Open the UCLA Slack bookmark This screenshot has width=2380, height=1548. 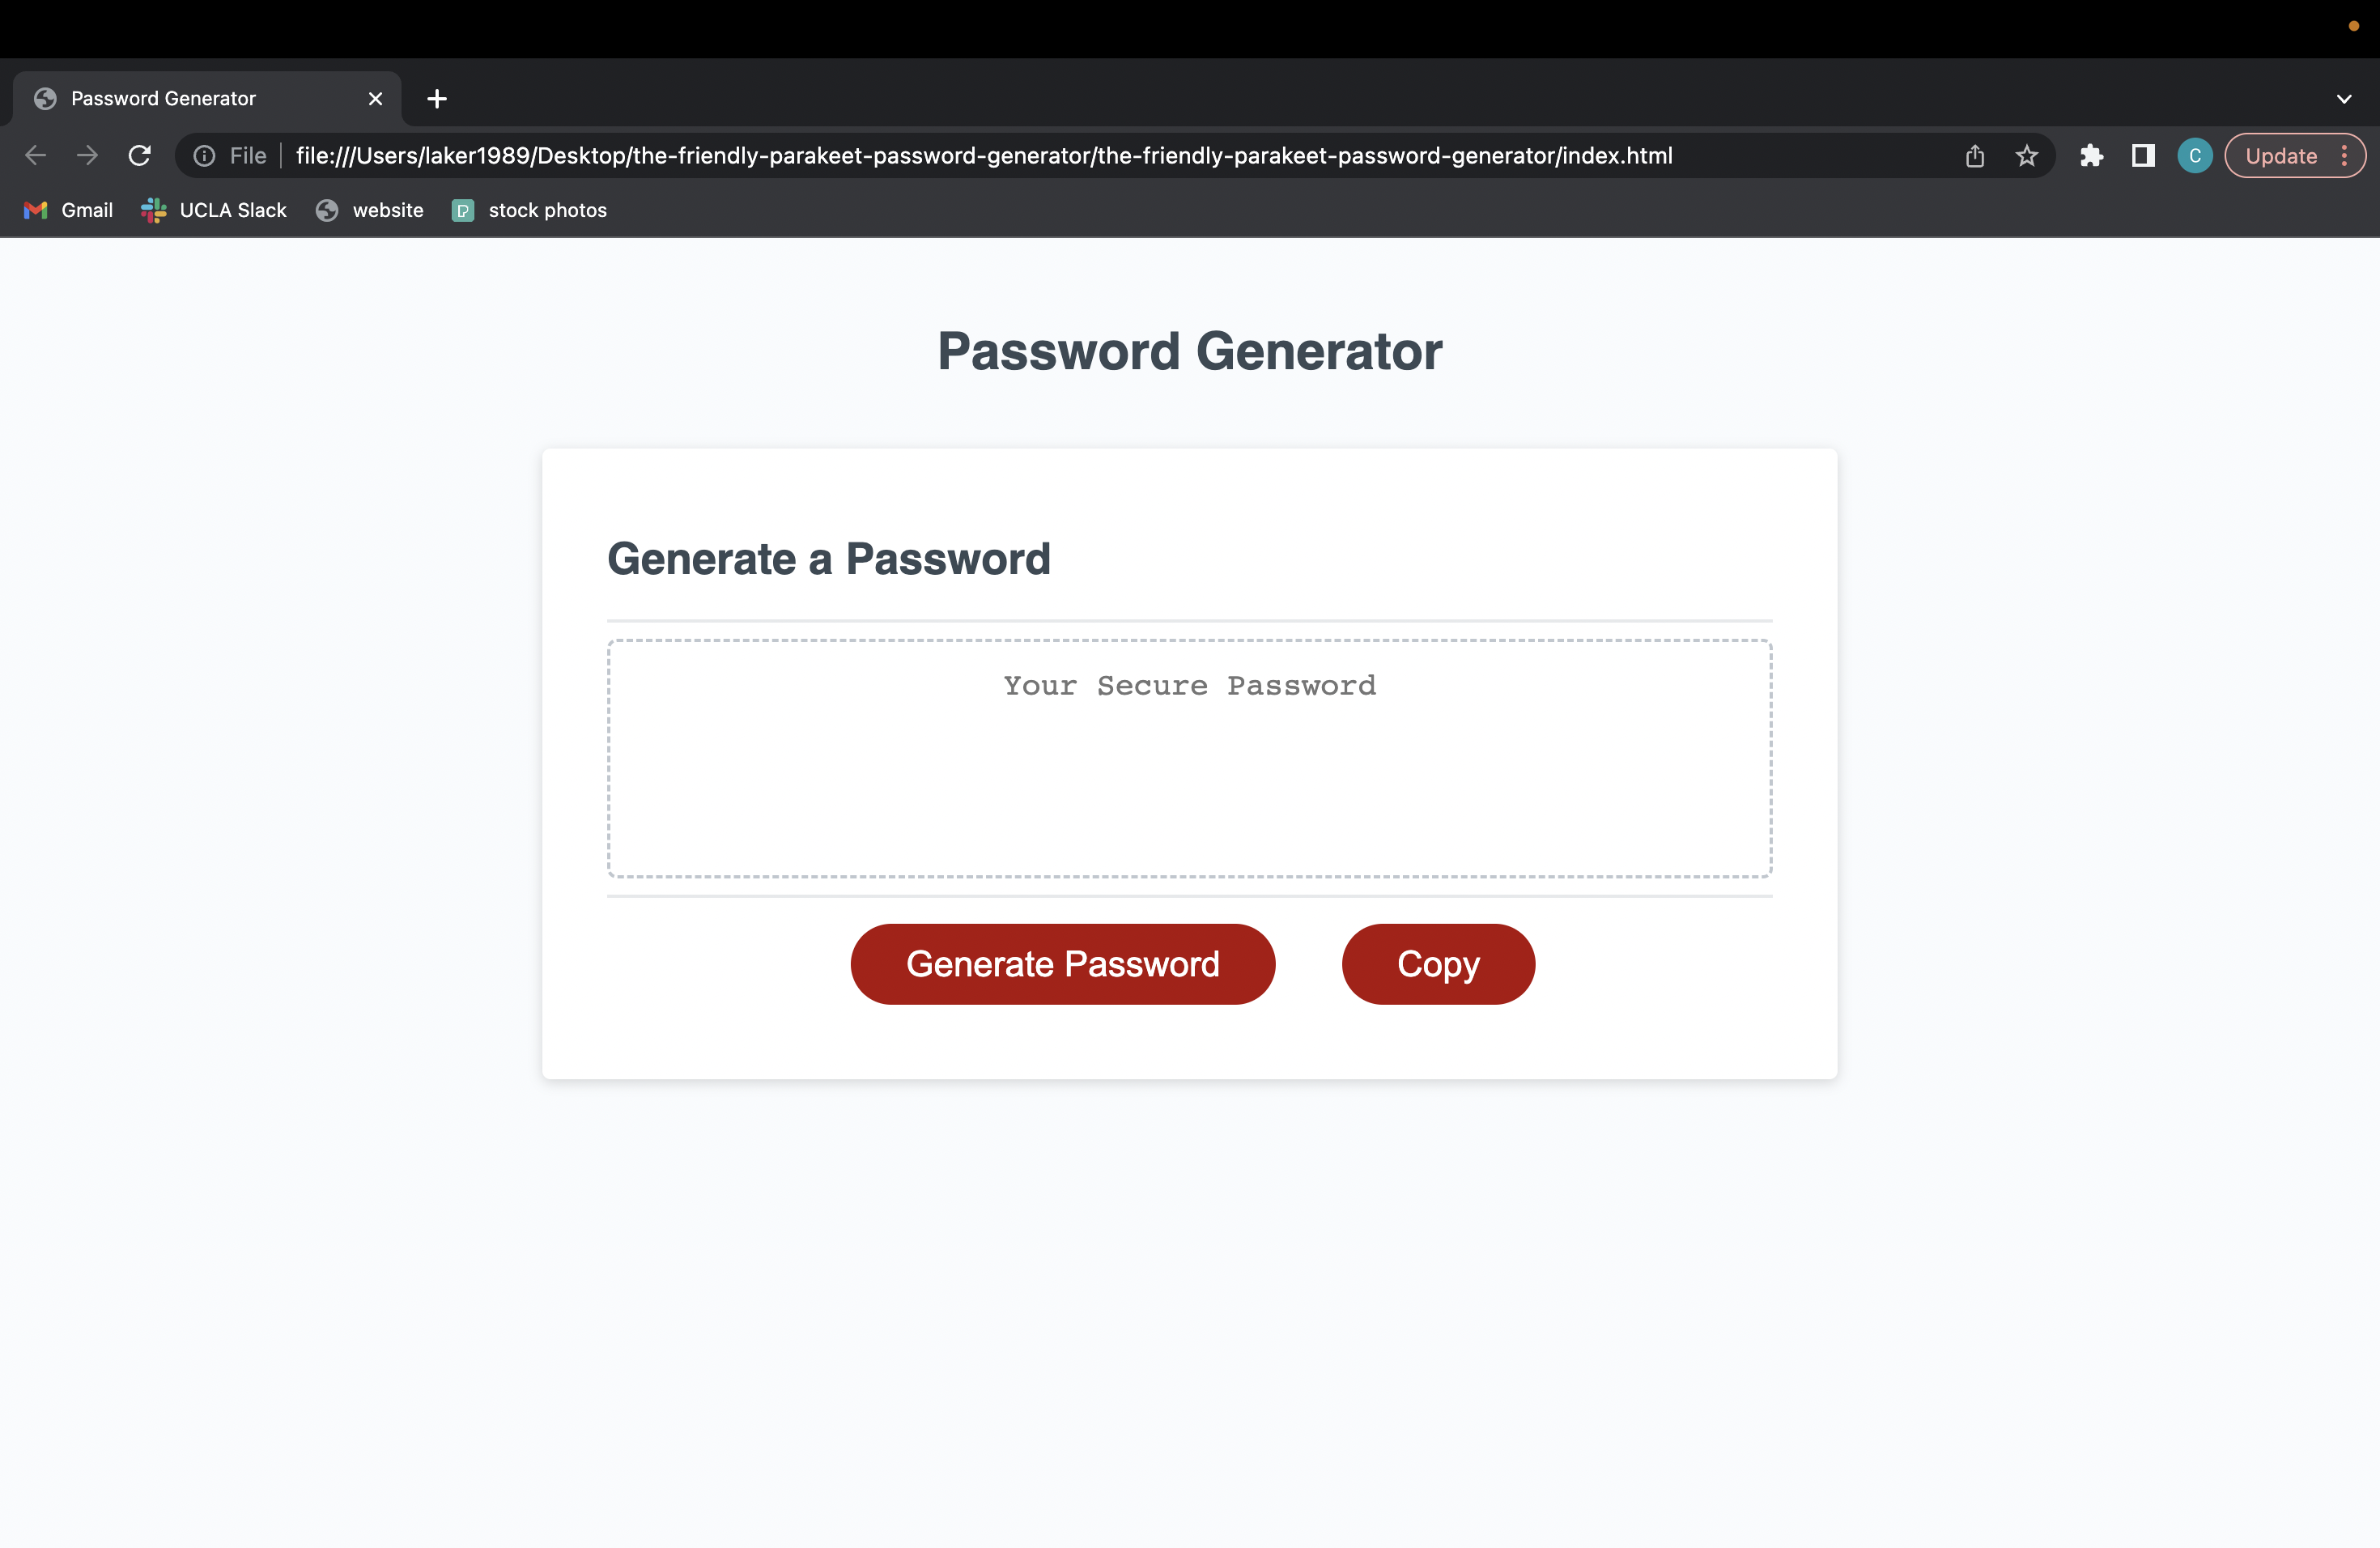(213, 210)
